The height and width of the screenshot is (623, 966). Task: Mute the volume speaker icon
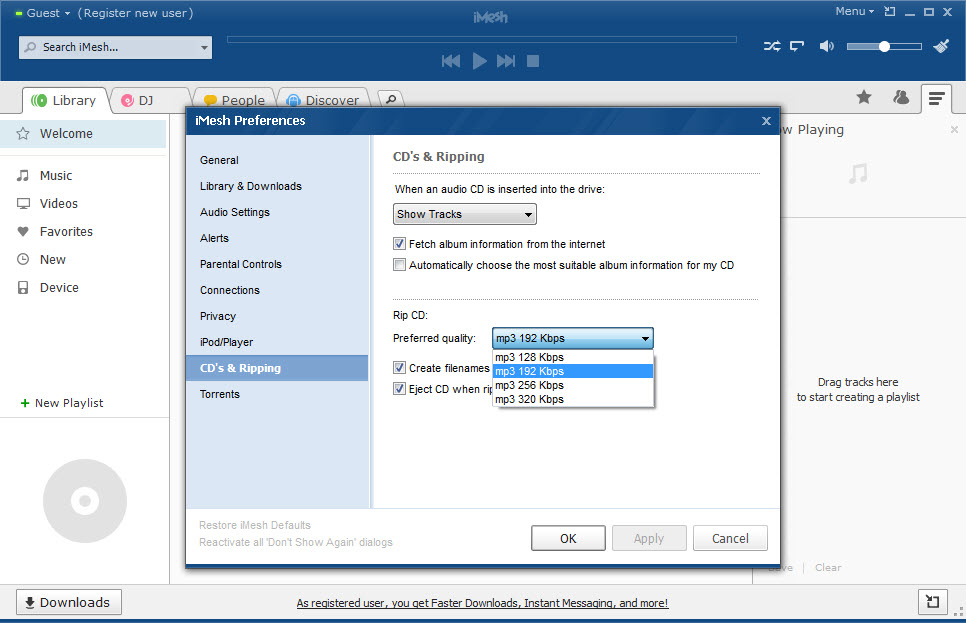click(827, 46)
